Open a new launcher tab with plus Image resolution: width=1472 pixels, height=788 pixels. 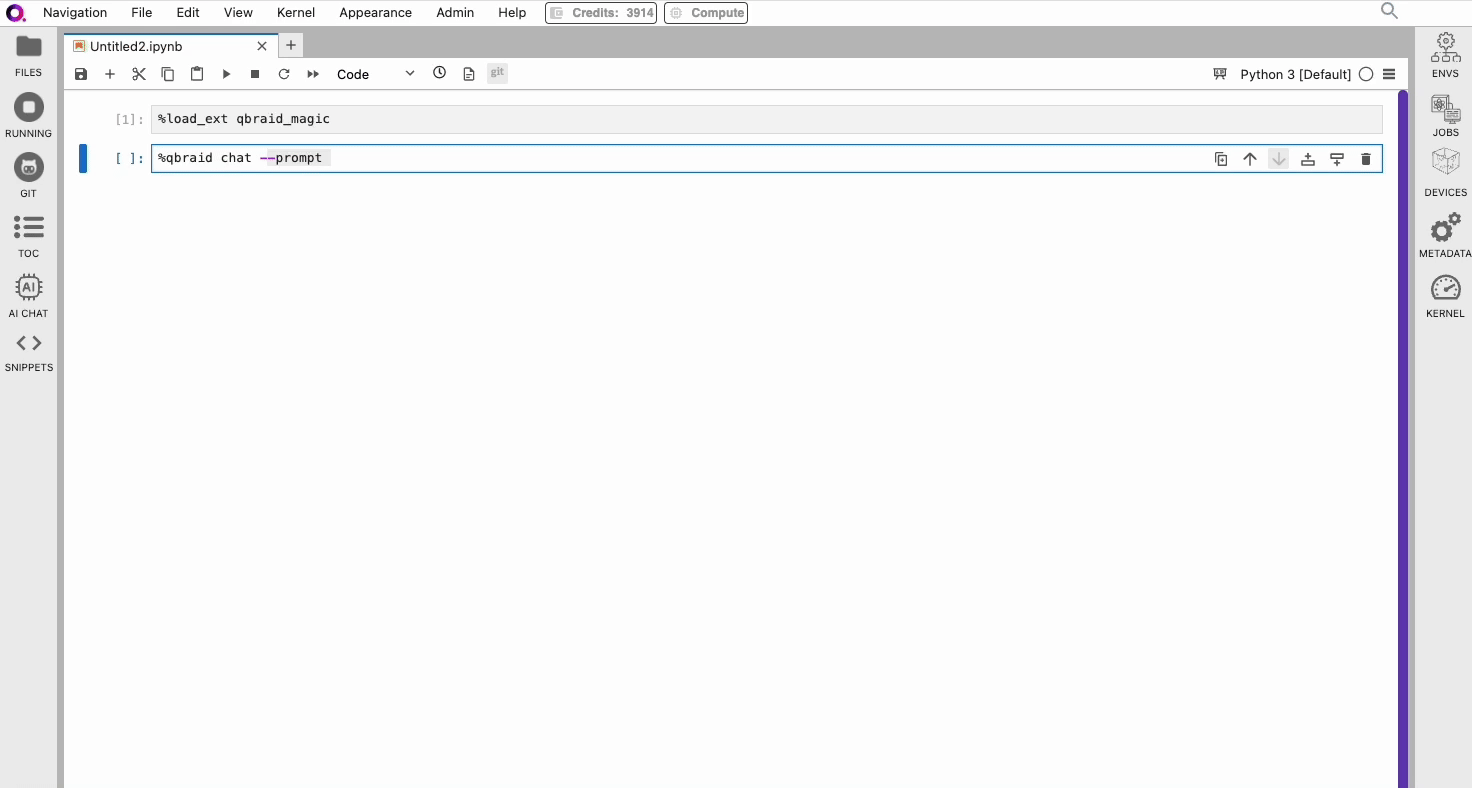(x=291, y=45)
